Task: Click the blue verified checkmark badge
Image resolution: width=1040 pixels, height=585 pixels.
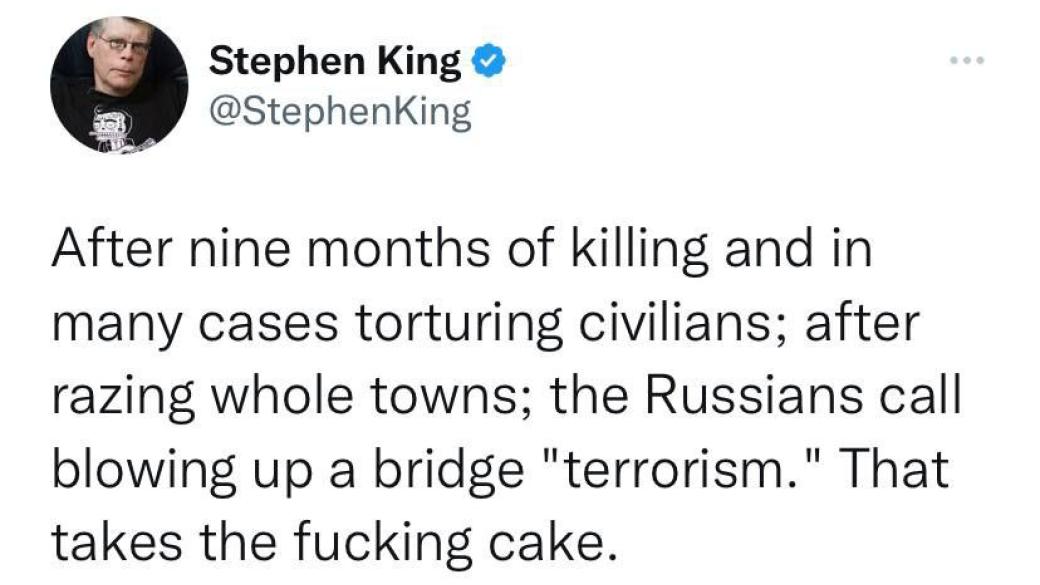Action: [x=484, y=64]
